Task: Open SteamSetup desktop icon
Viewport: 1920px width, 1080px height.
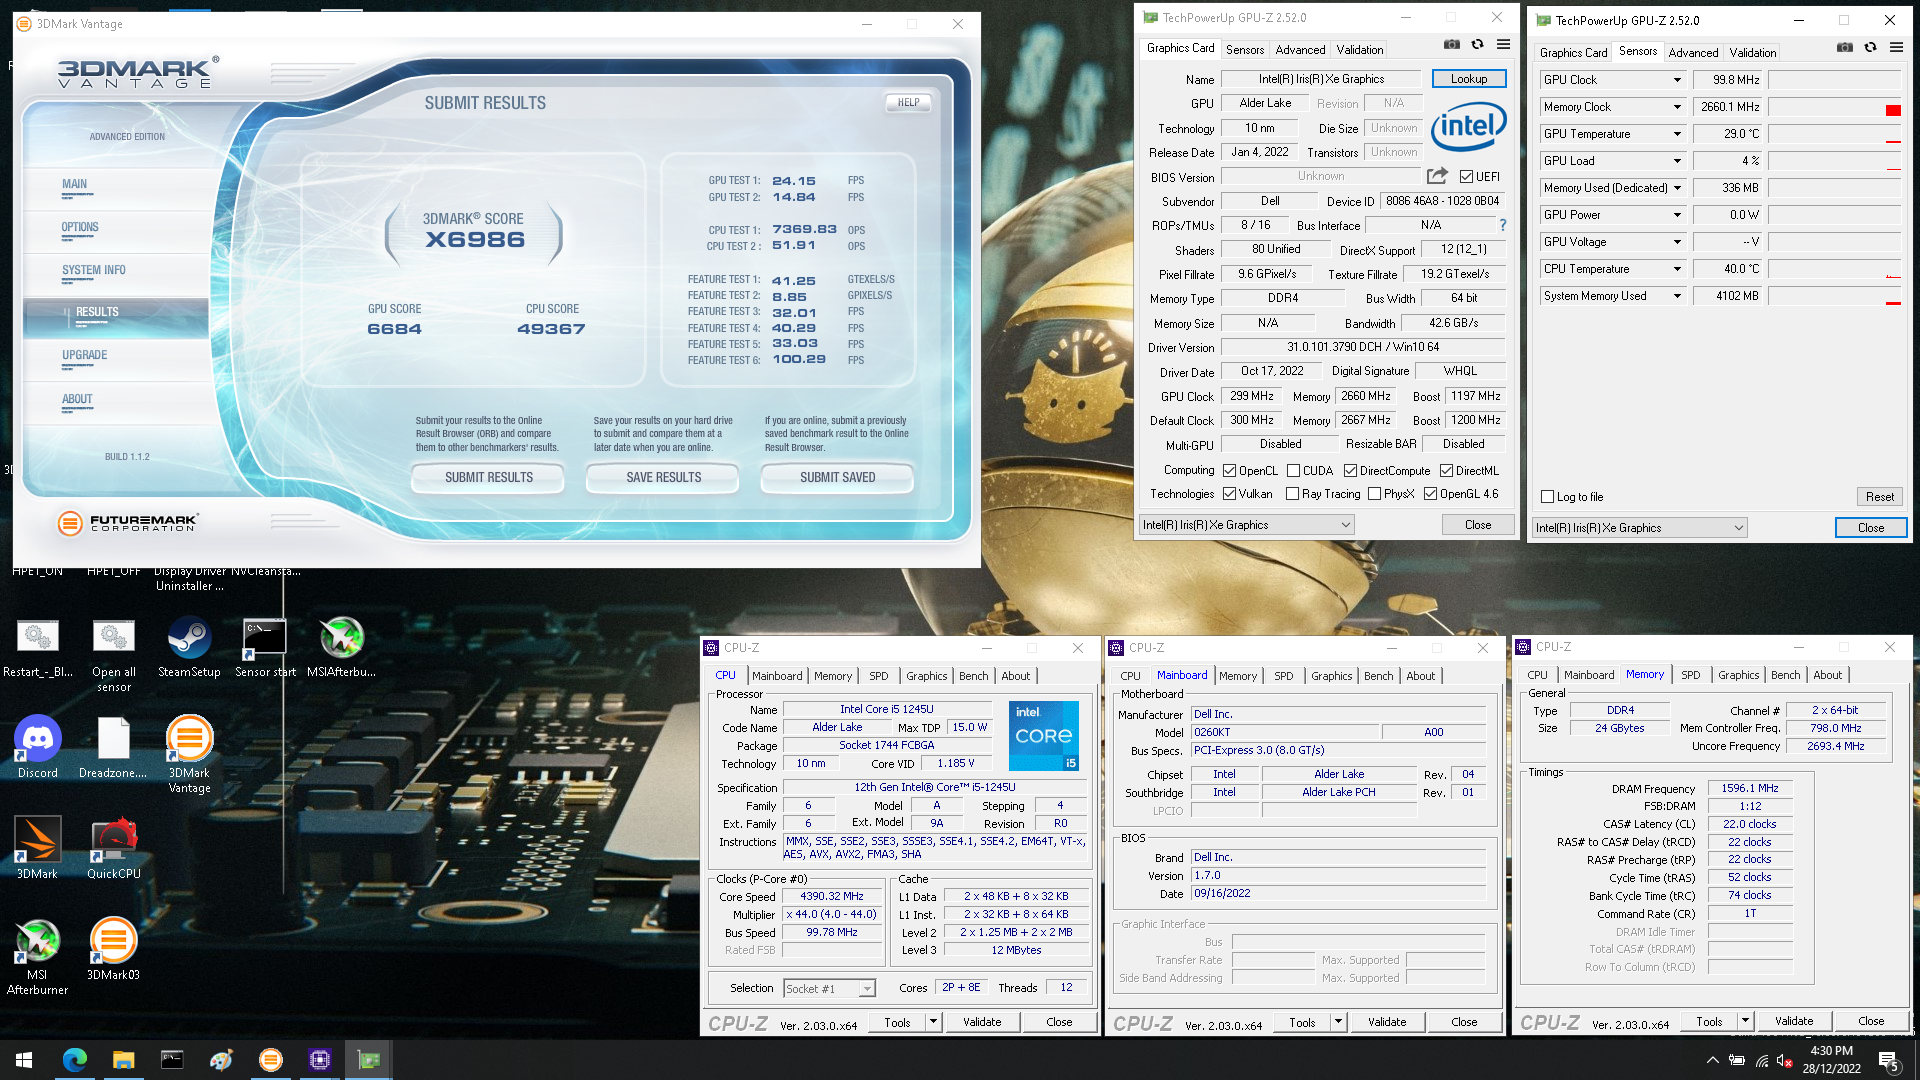Action: [189, 647]
